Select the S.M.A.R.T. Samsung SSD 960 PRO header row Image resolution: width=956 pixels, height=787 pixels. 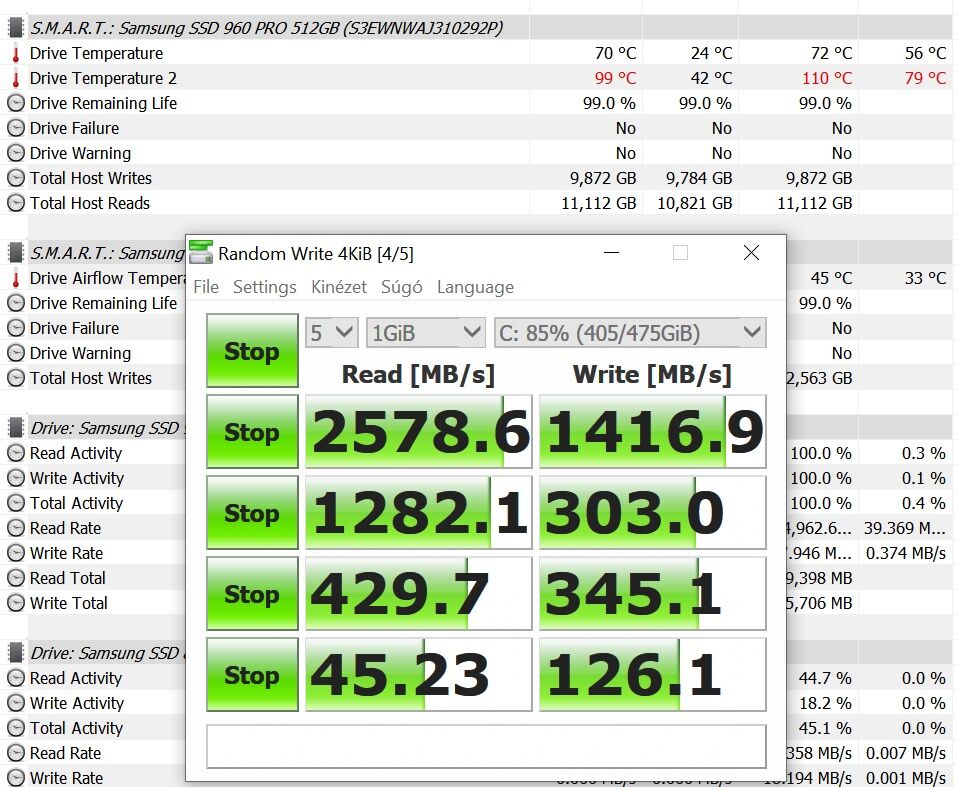(x=478, y=28)
